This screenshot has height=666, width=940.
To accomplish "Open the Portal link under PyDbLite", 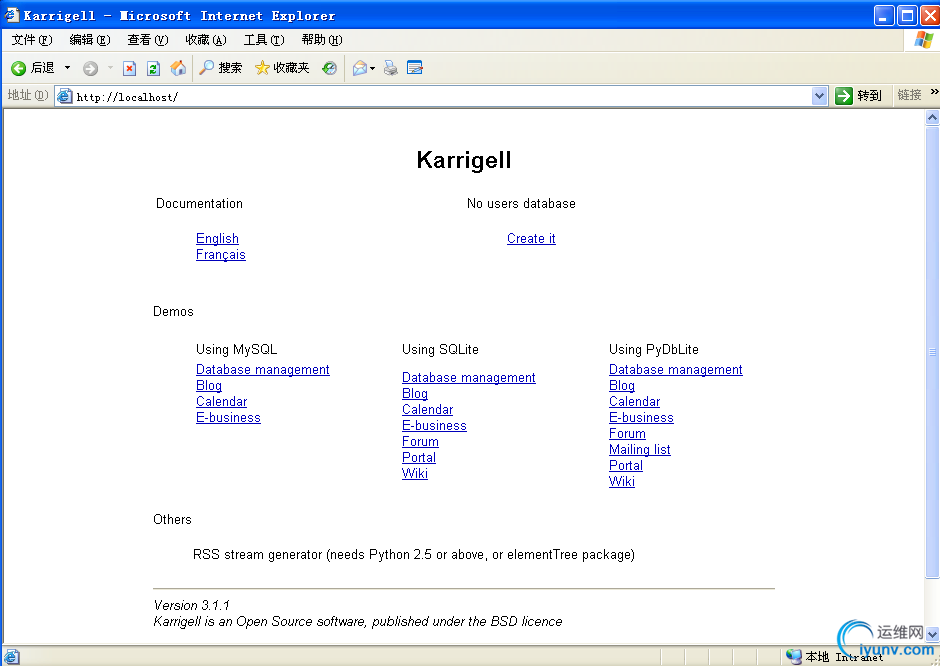I will click(626, 466).
